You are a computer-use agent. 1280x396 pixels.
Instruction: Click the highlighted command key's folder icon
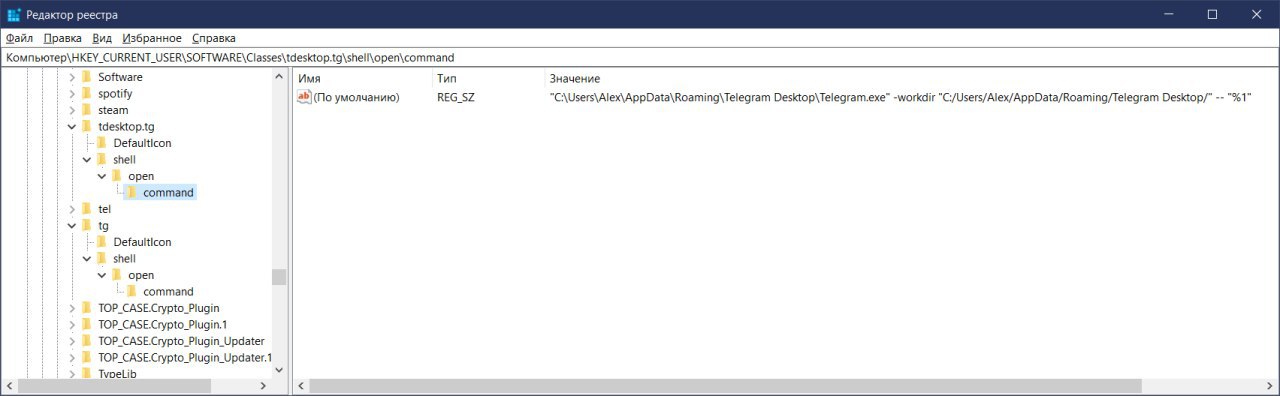tap(132, 192)
